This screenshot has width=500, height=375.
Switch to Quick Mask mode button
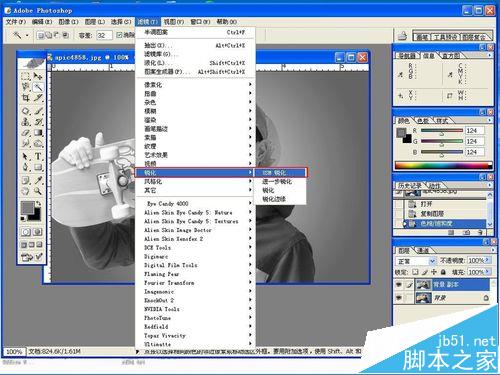(38, 232)
